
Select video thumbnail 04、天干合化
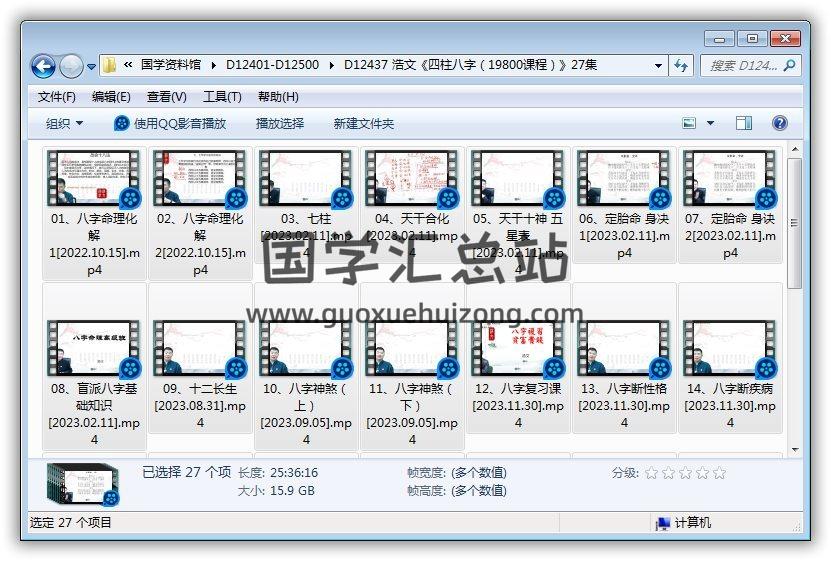coord(412,179)
